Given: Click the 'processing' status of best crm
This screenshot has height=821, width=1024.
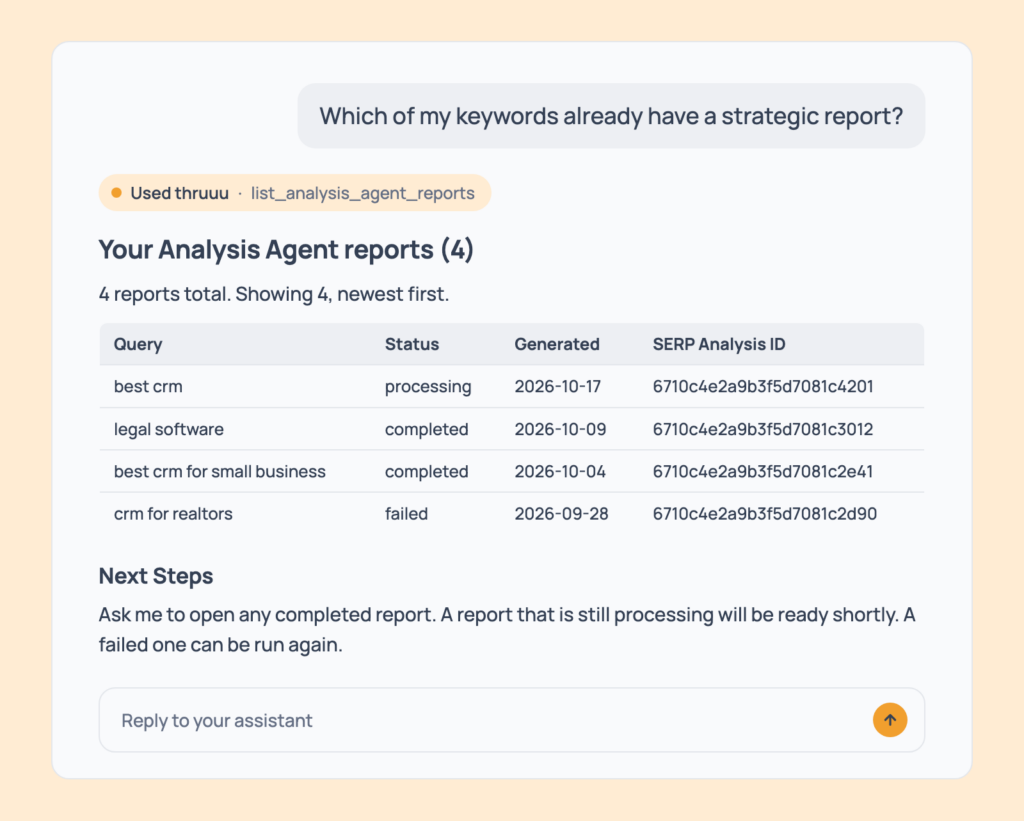Looking at the screenshot, I should (428, 387).
